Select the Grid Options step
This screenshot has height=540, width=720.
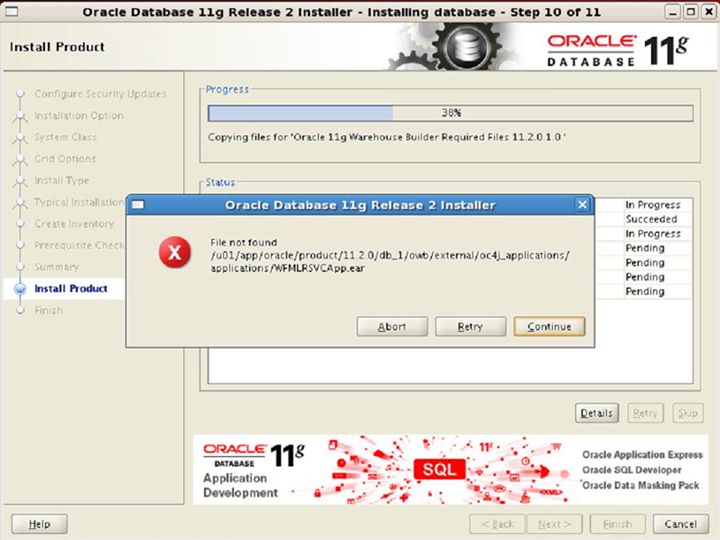tap(65, 158)
